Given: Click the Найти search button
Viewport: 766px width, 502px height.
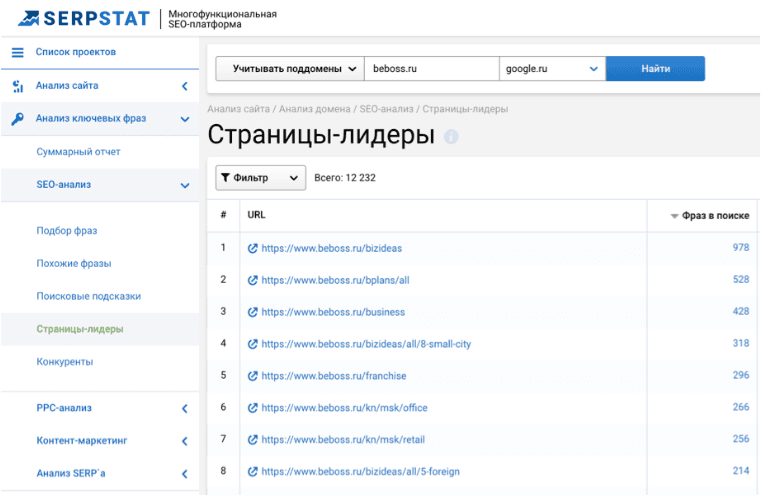Looking at the screenshot, I should point(655,69).
